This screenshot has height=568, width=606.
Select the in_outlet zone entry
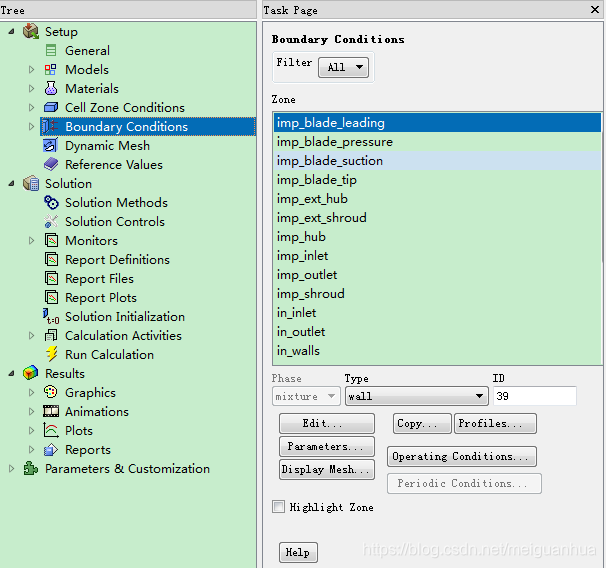click(x=301, y=332)
